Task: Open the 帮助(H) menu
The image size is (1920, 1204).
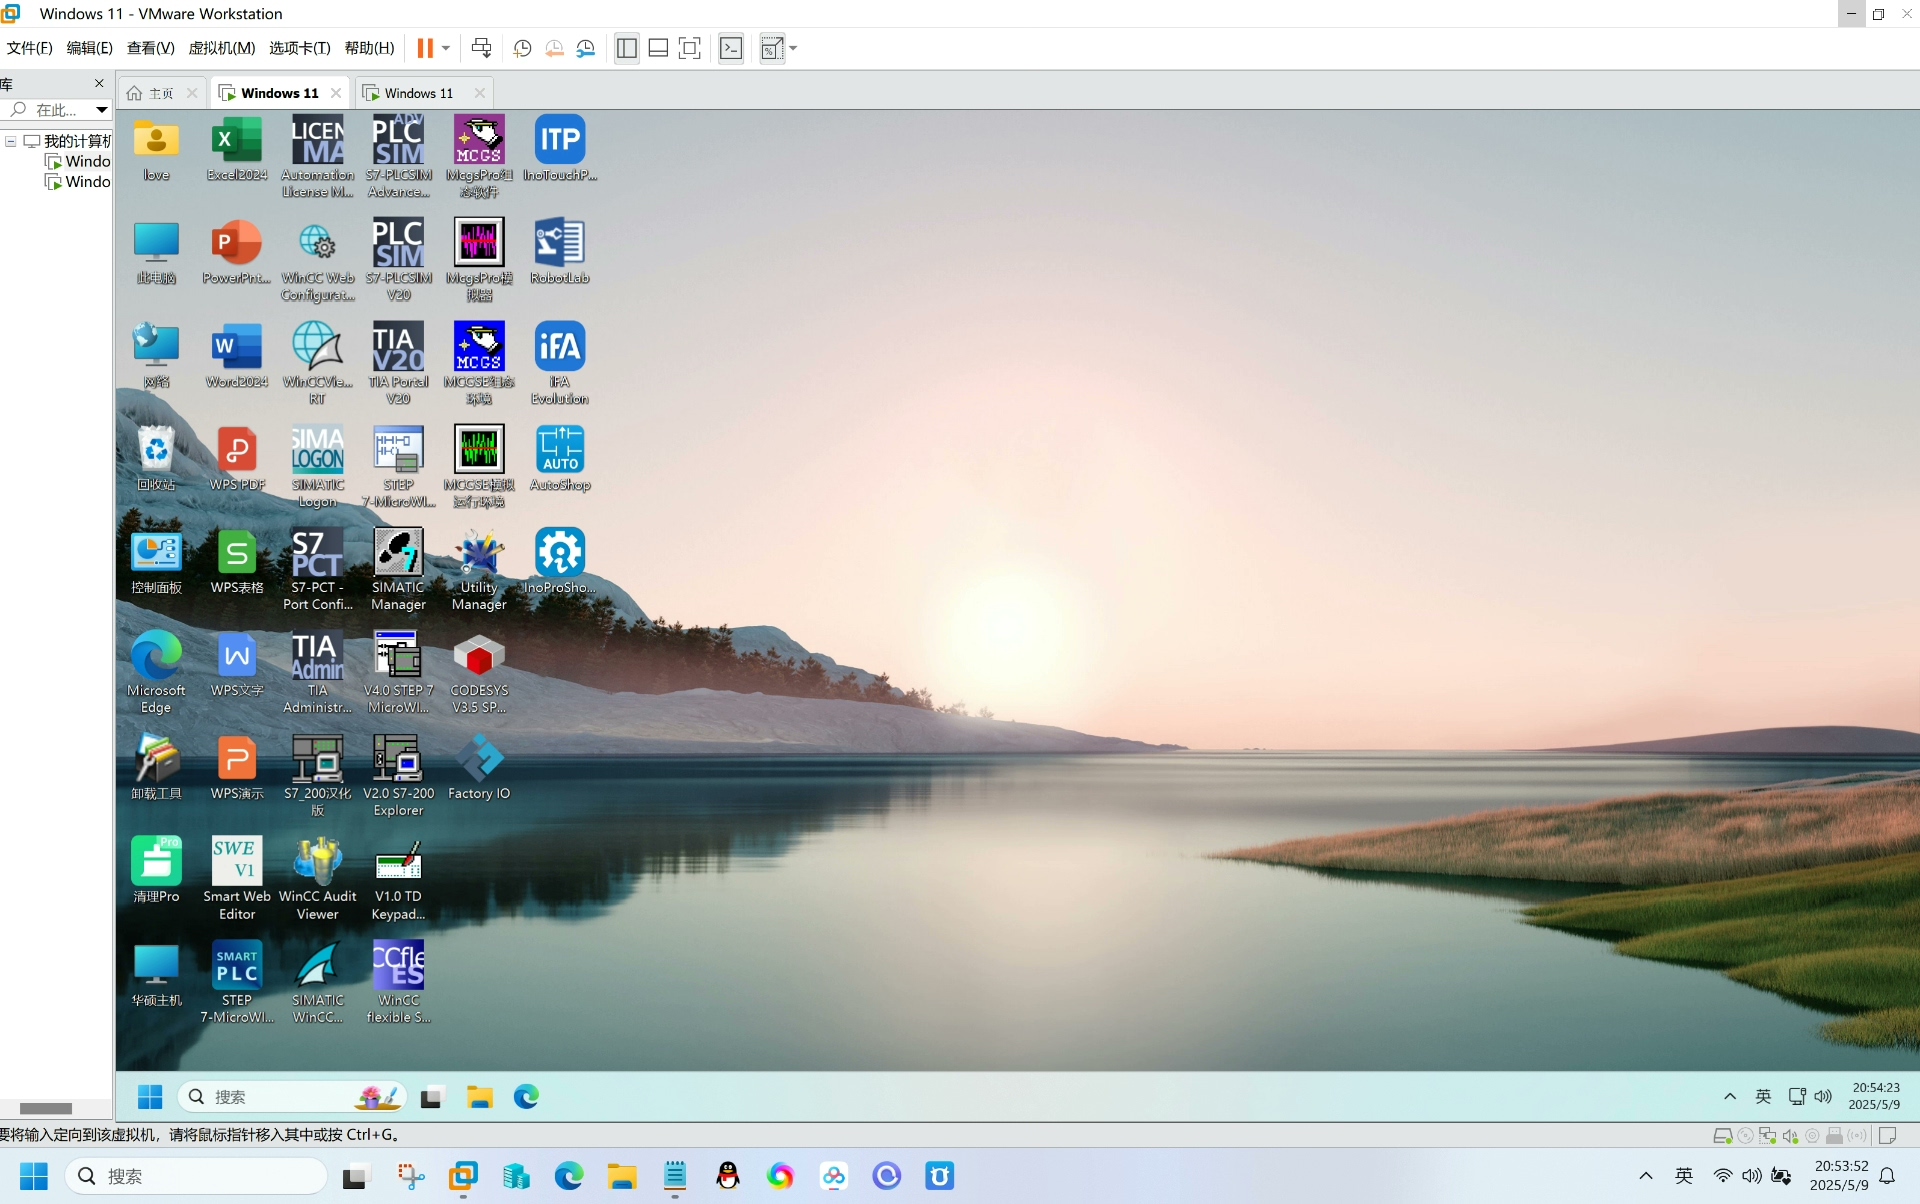Action: click(369, 48)
